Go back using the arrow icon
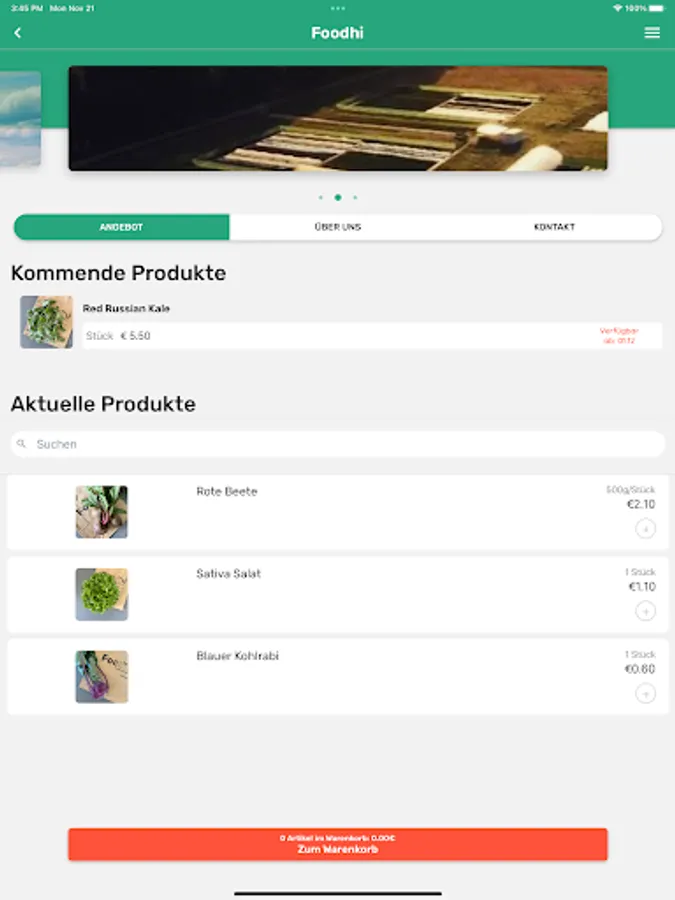 18,33
